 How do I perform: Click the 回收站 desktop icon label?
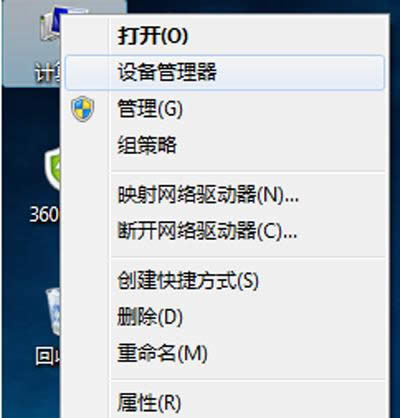click(x=48, y=357)
